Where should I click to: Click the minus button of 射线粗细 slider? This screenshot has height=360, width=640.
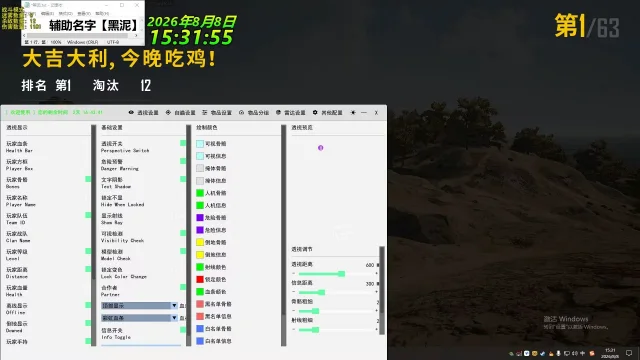pyautogui.click(x=293, y=329)
